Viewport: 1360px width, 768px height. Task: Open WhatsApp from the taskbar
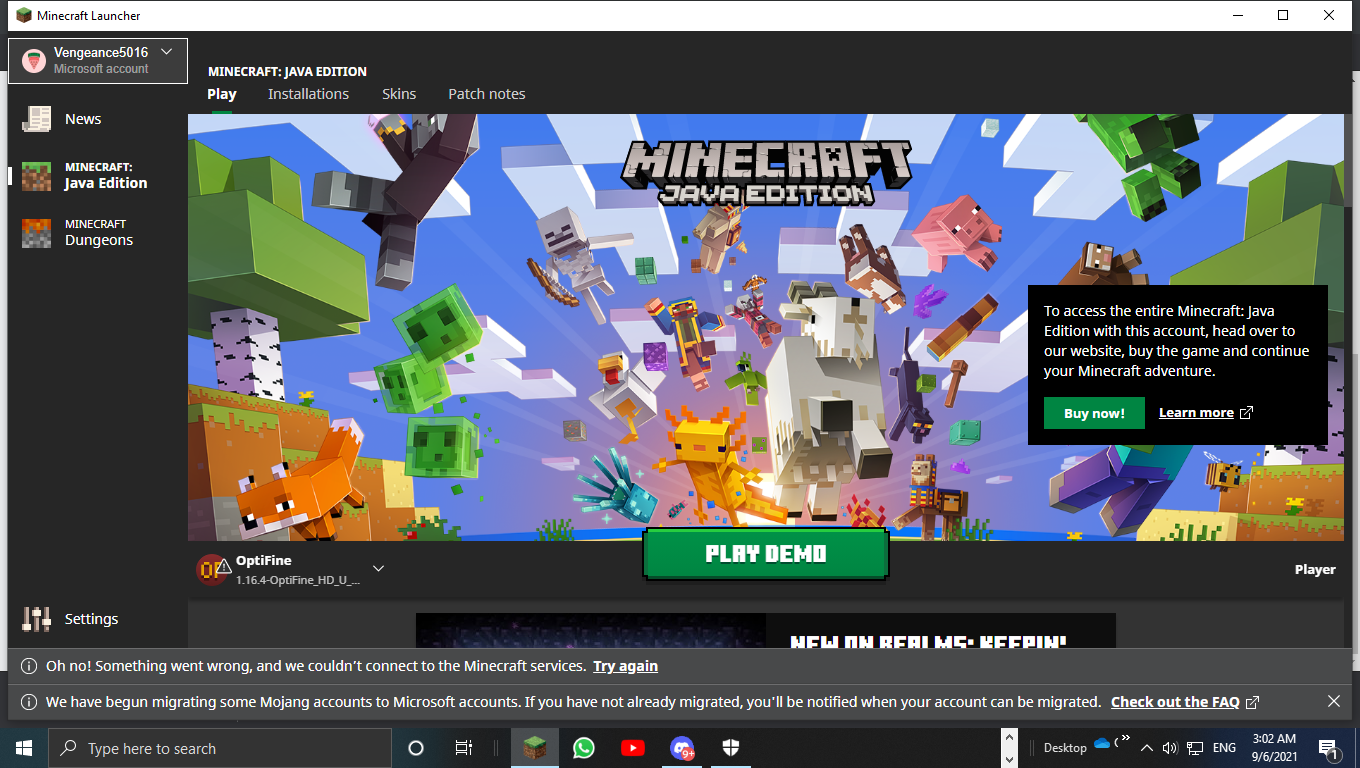584,748
